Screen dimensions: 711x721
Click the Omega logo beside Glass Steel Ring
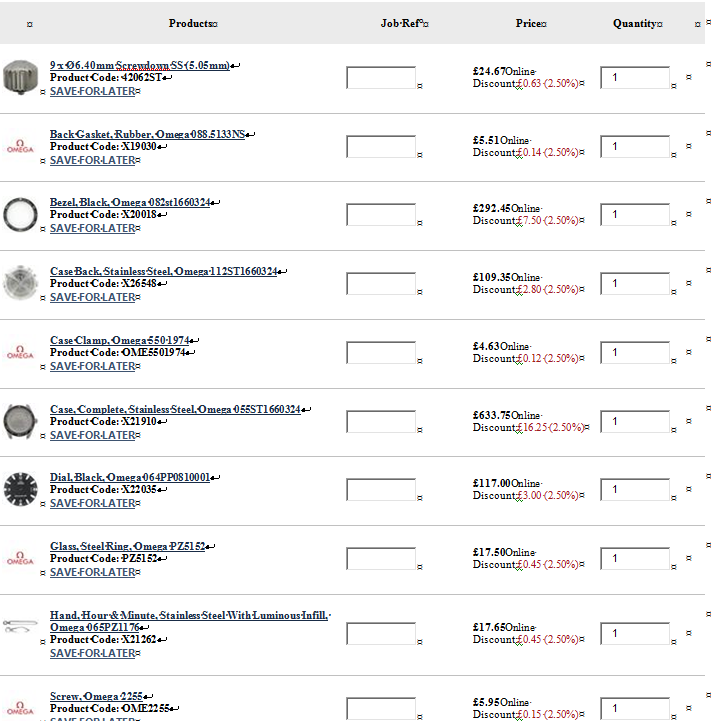pyautogui.click(x=19, y=558)
